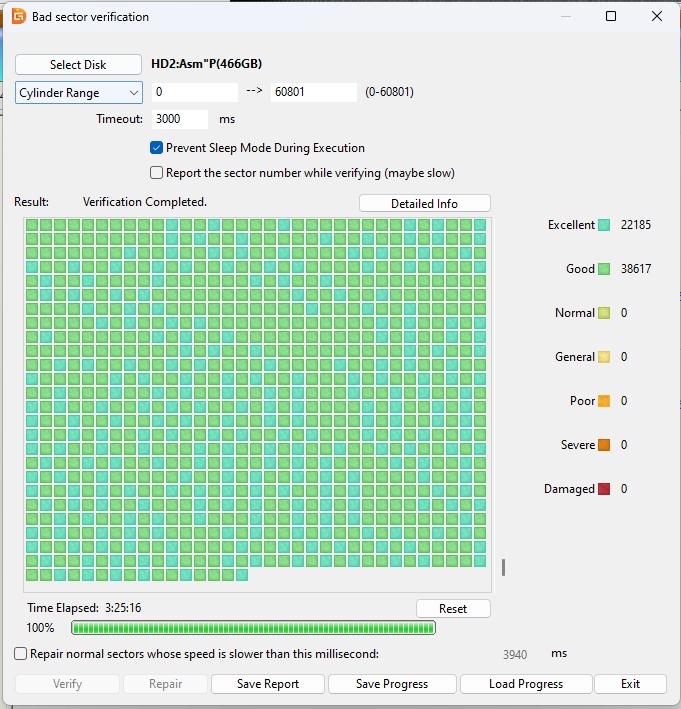The width and height of the screenshot is (681, 709).
Task: Check Repair normal sectors slower than millisecond
Action: click(x=21, y=654)
